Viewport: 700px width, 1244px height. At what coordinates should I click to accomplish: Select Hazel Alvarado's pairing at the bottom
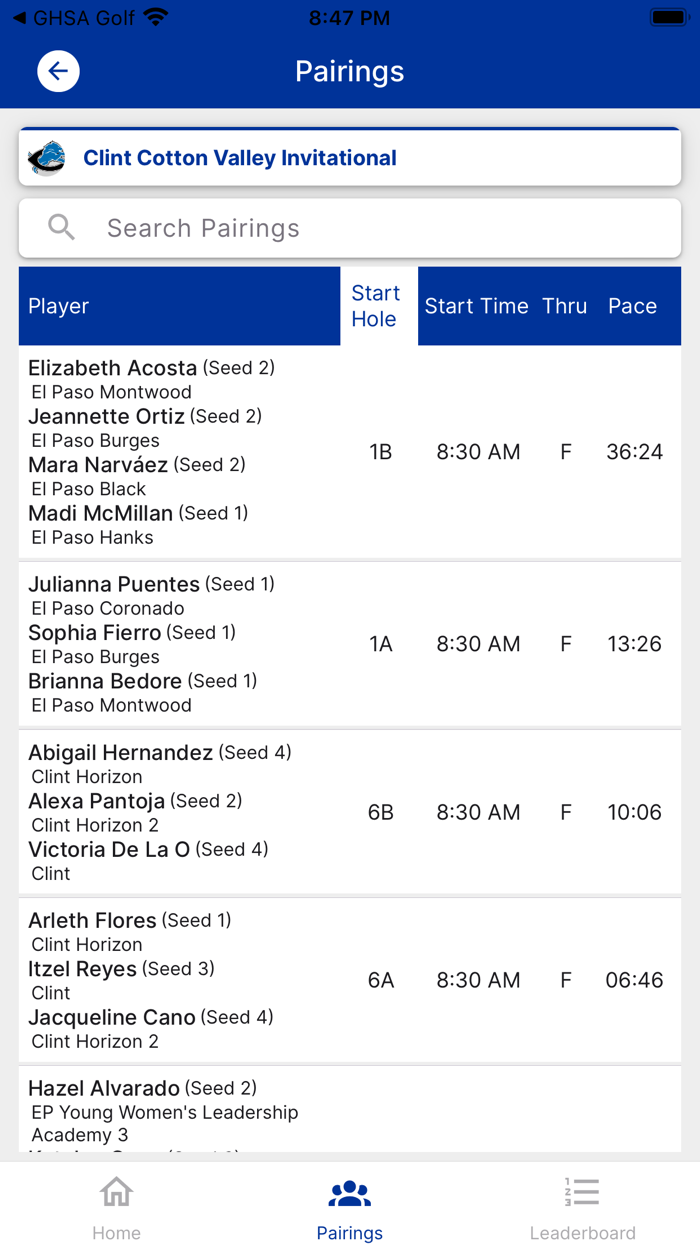(x=350, y=1105)
